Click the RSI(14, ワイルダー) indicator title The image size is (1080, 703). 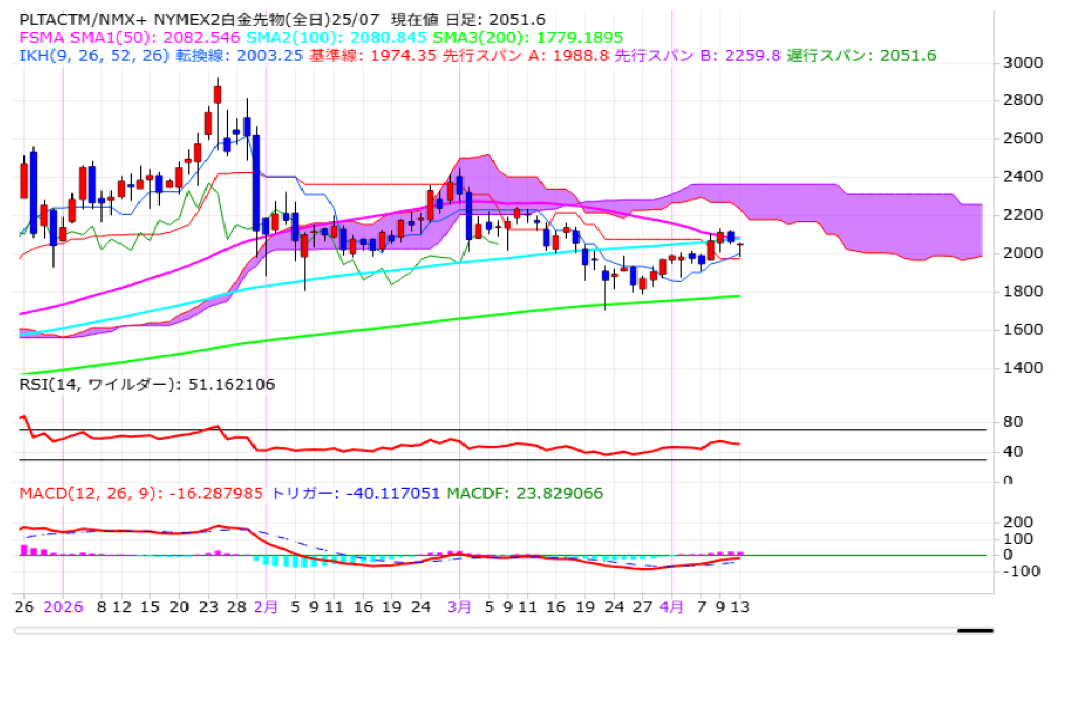point(147,384)
